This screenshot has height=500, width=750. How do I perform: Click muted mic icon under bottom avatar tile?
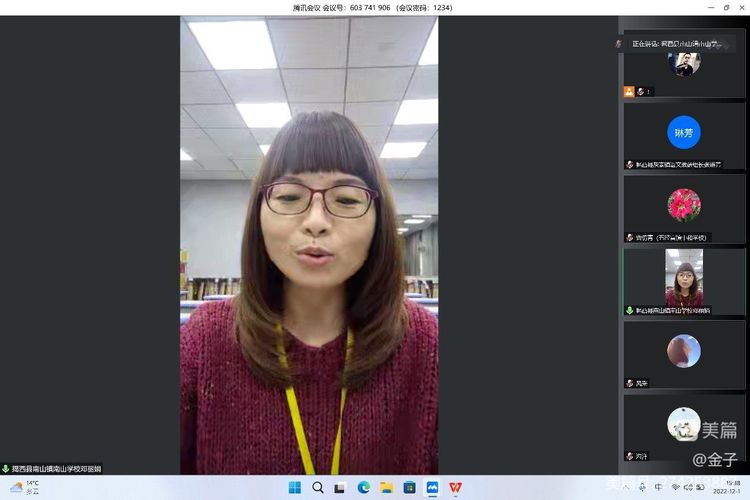[x=630, y=456]
